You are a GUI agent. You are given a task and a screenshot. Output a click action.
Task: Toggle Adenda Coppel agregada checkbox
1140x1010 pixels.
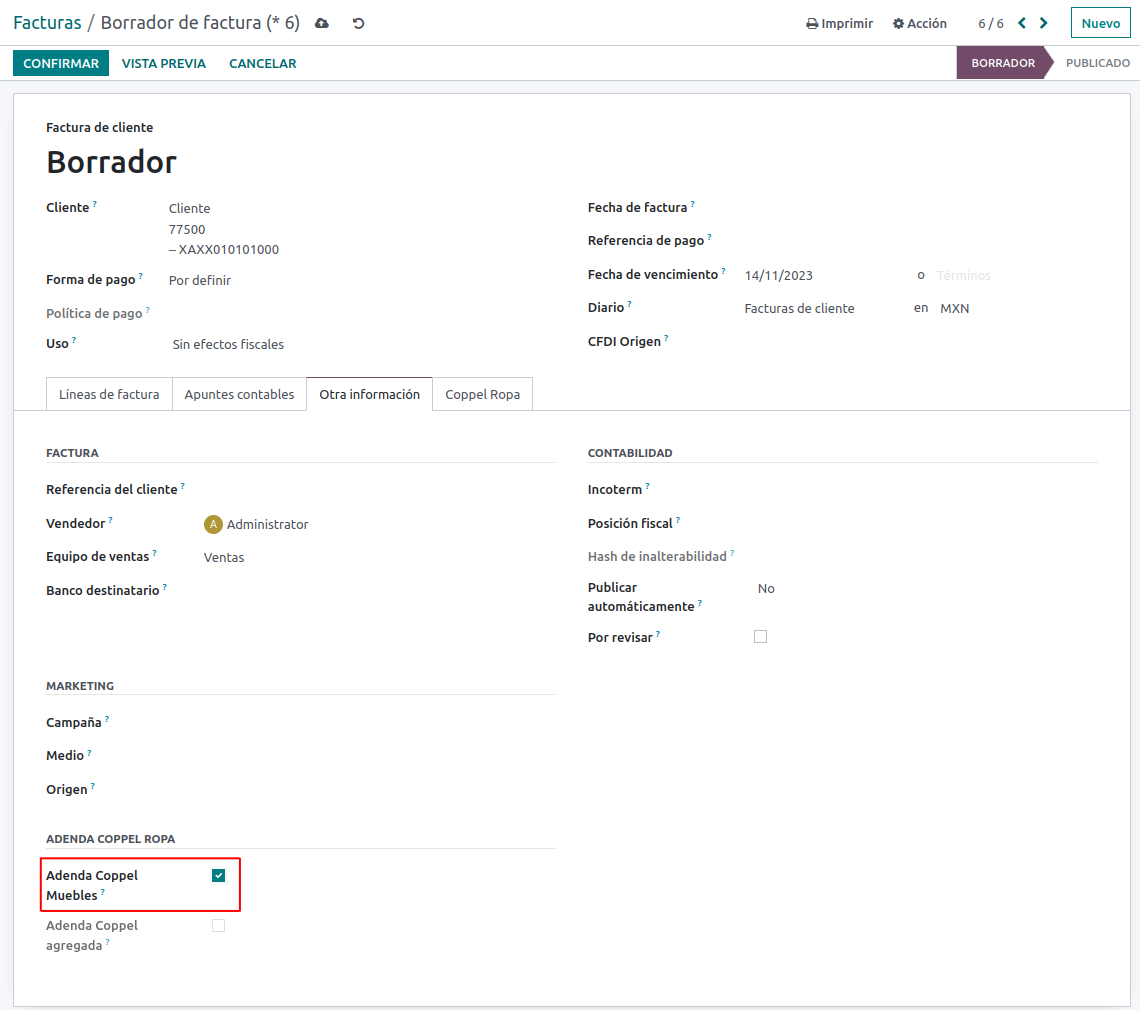[x=219, y=926]
